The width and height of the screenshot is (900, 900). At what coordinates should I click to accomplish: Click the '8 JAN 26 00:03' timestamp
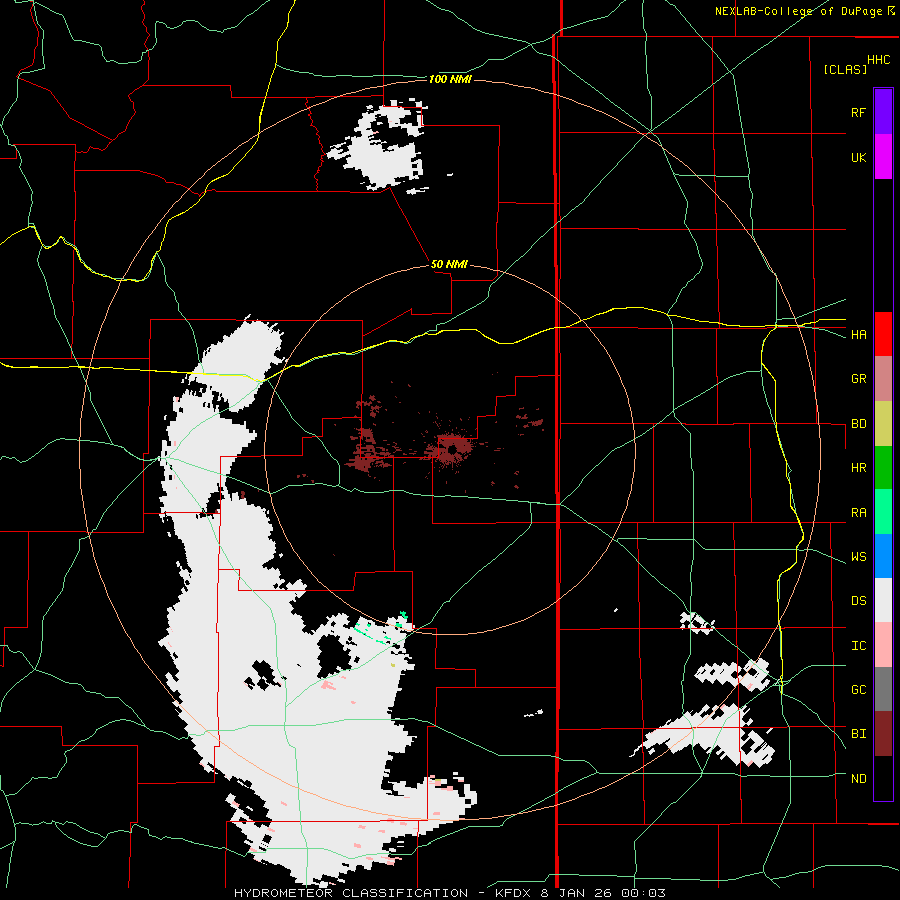[603, 893]
